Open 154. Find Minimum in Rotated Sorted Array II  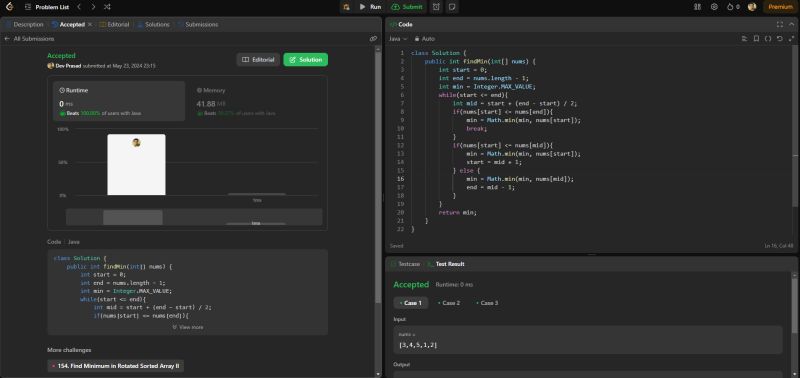115,366
